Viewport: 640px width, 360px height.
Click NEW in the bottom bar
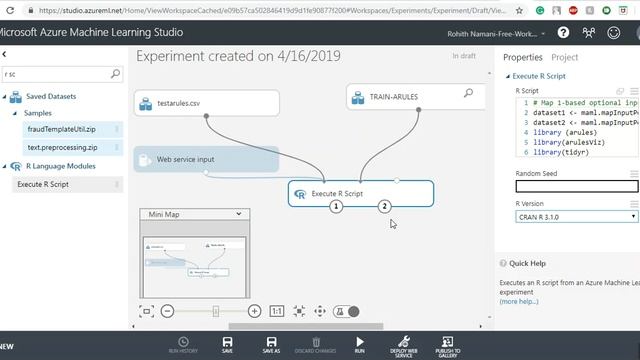tap(7, 347)
